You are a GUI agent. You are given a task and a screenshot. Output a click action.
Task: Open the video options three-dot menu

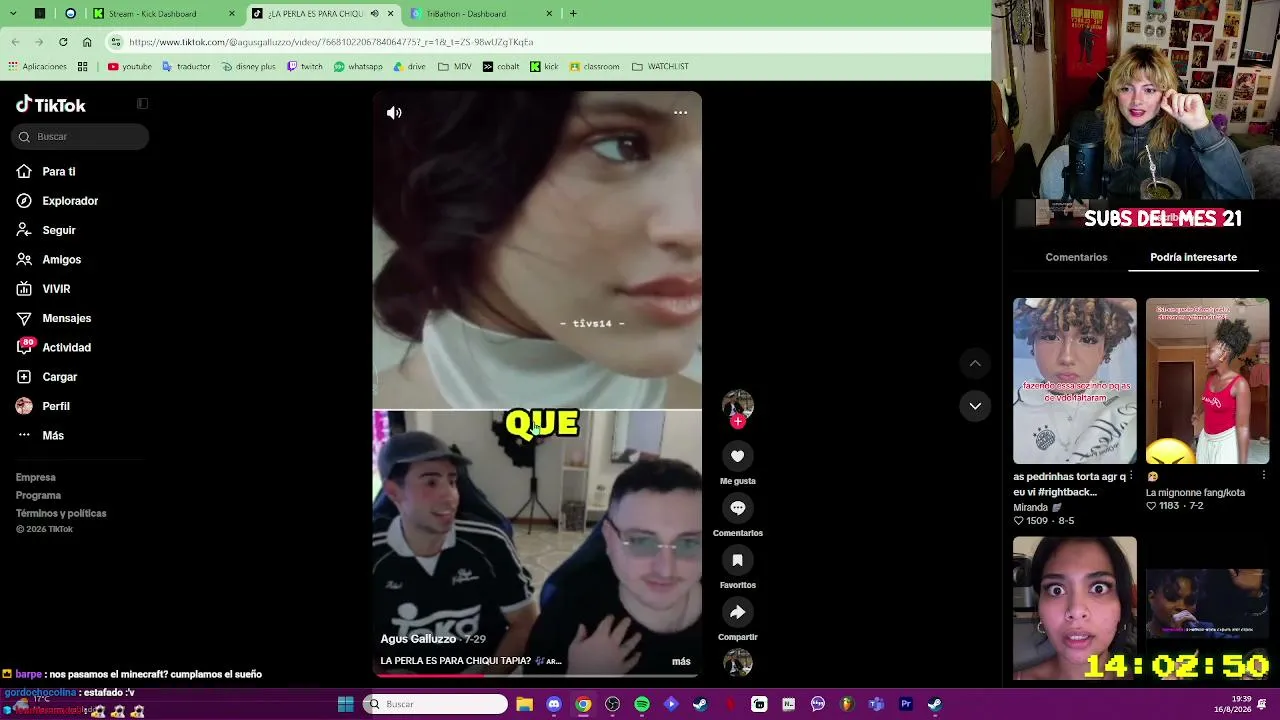pos(680,112)
